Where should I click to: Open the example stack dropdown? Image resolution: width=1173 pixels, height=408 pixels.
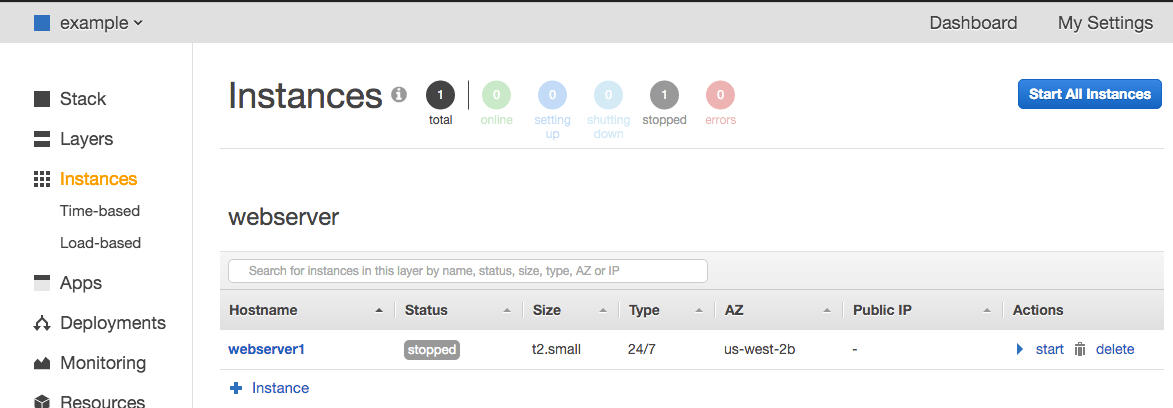89,22
